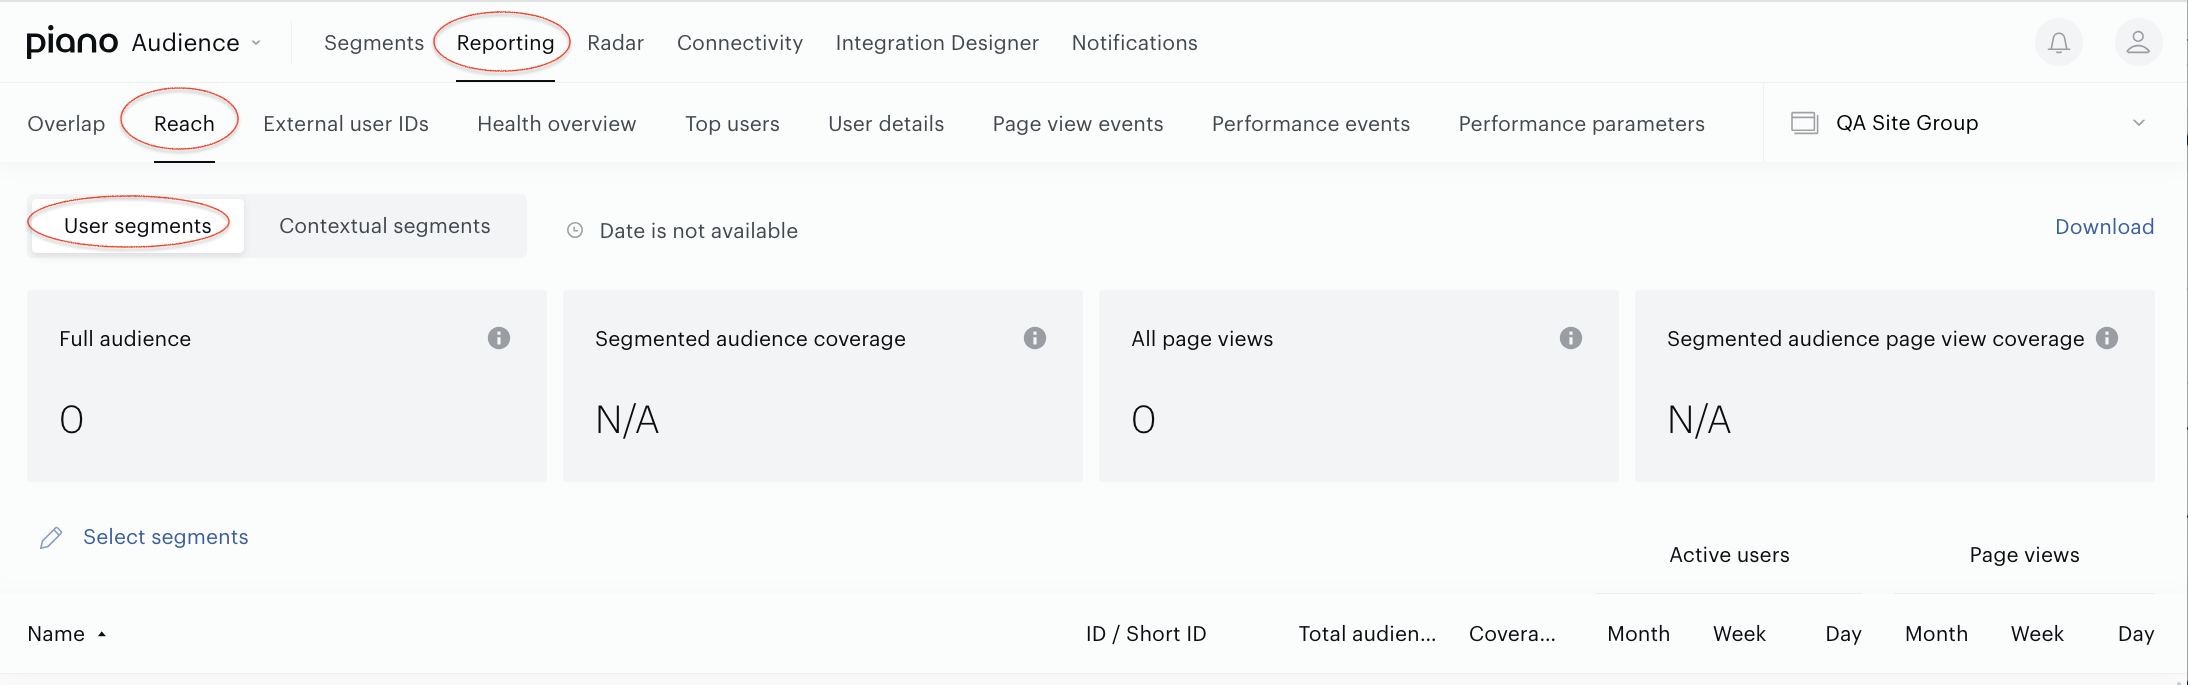Screen dimensions: 2188x685
Task: Toggle the Name column sort arrow
Action: click(x=102, y=634)
